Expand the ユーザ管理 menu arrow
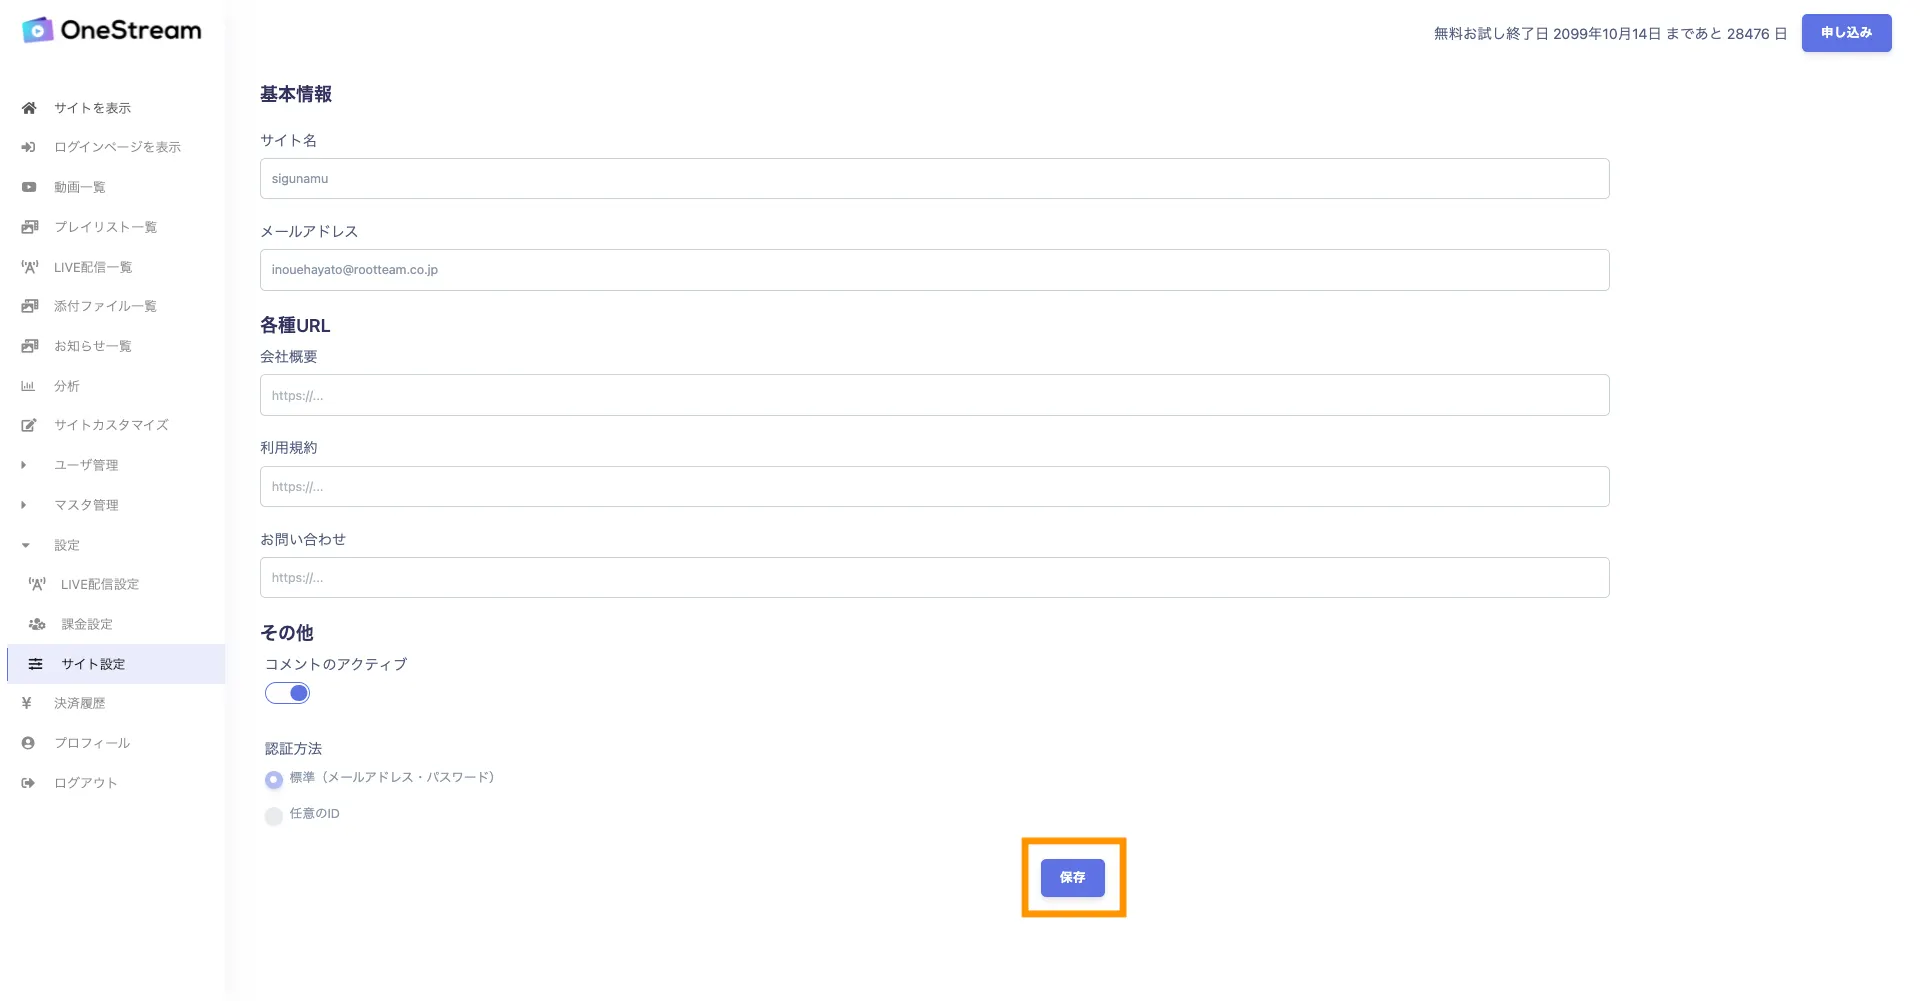 [24, 465]
